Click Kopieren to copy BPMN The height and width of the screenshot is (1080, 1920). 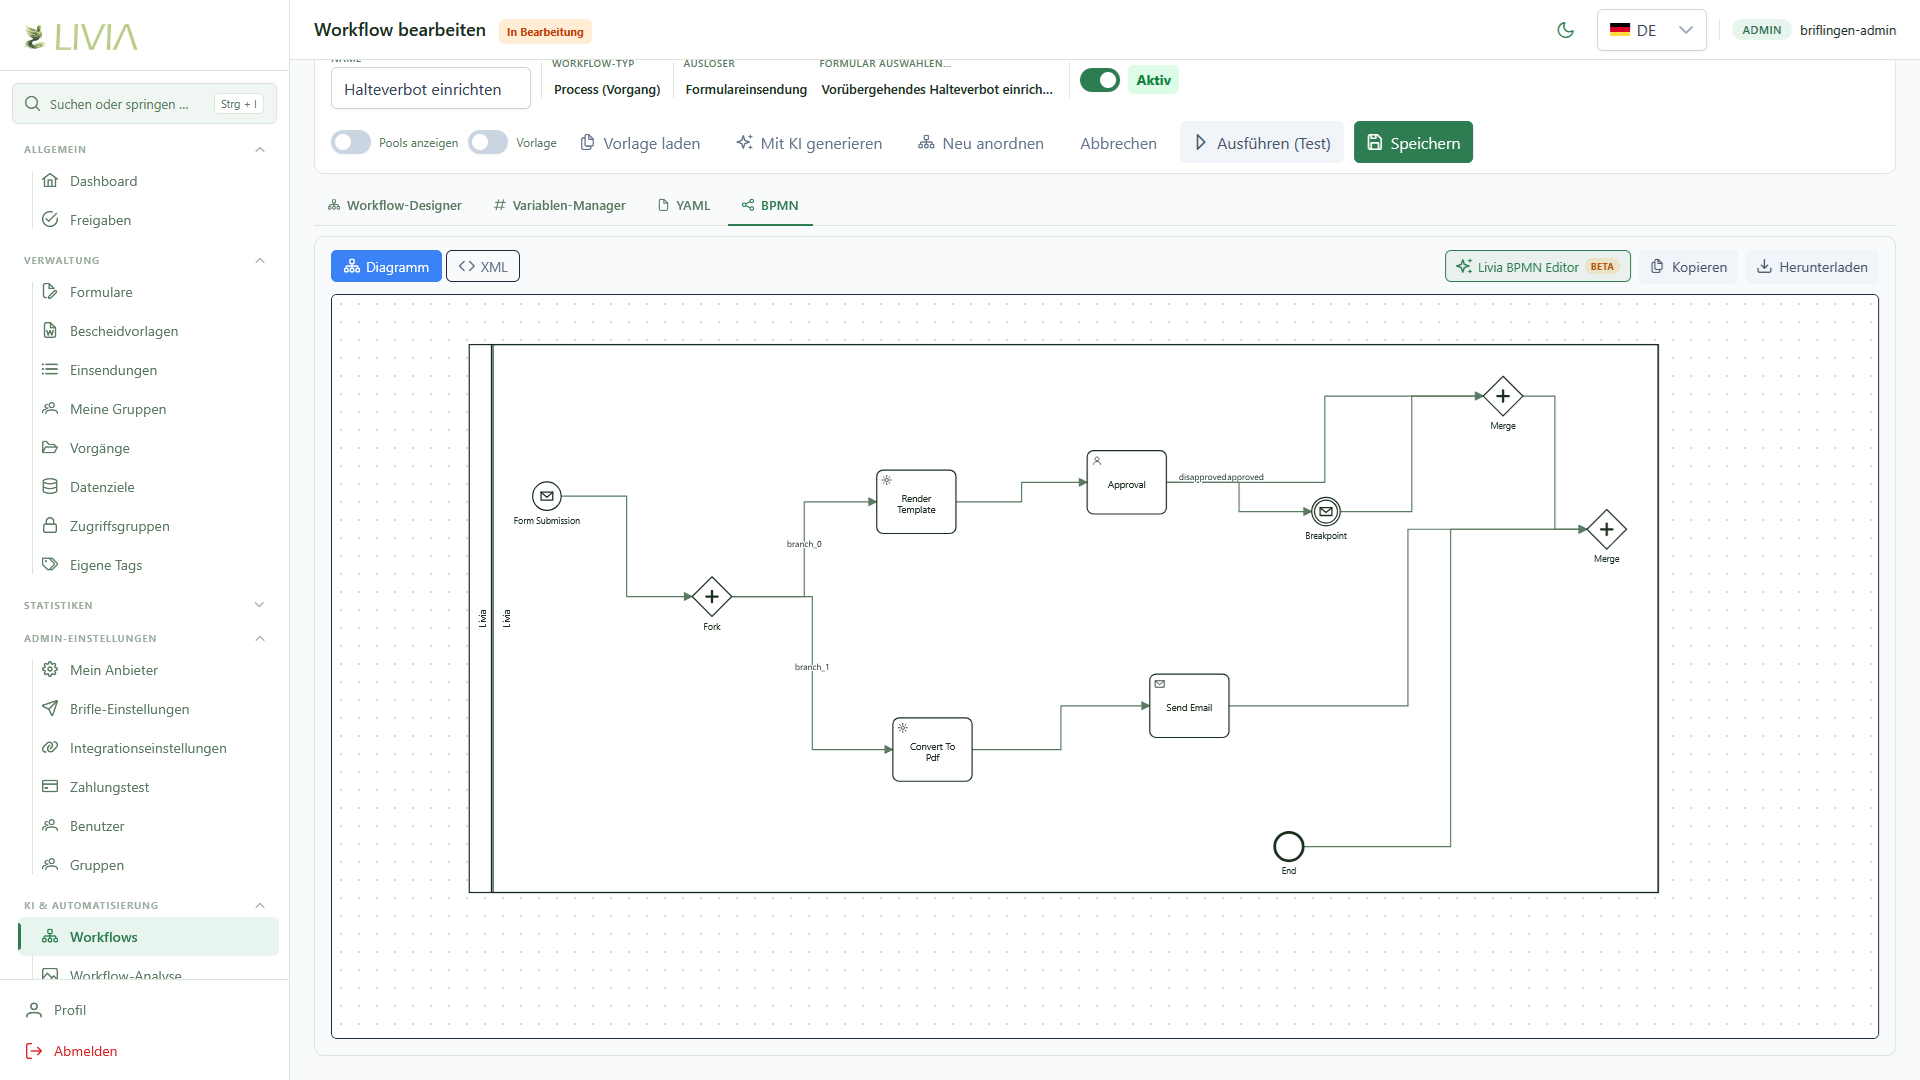[1688, 266]
